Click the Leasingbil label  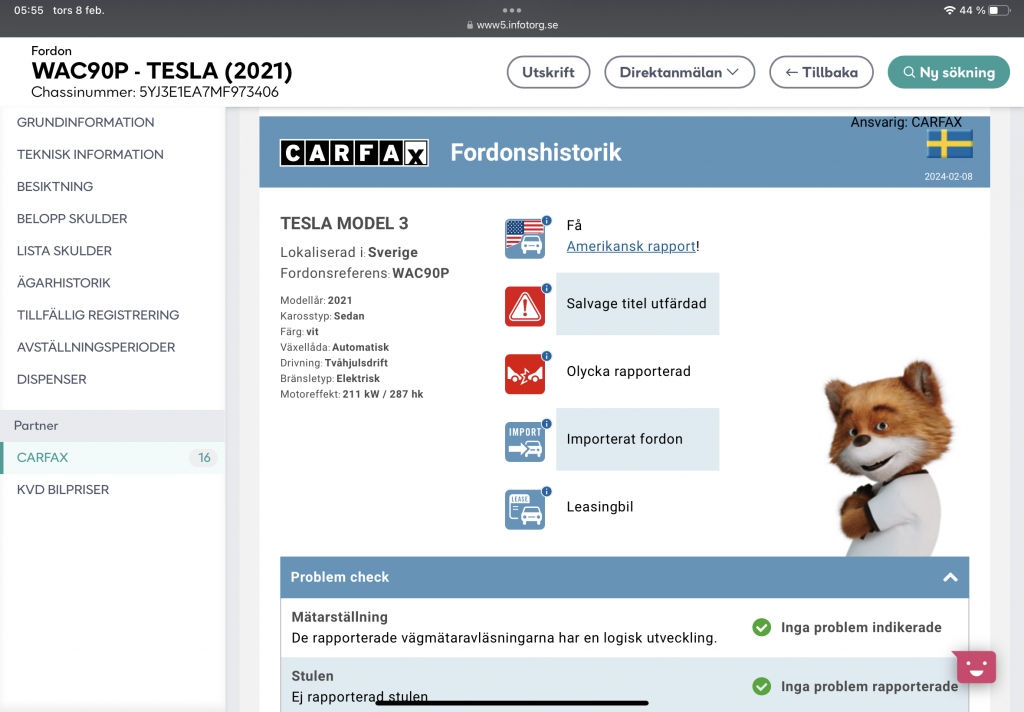pos(600,506)
